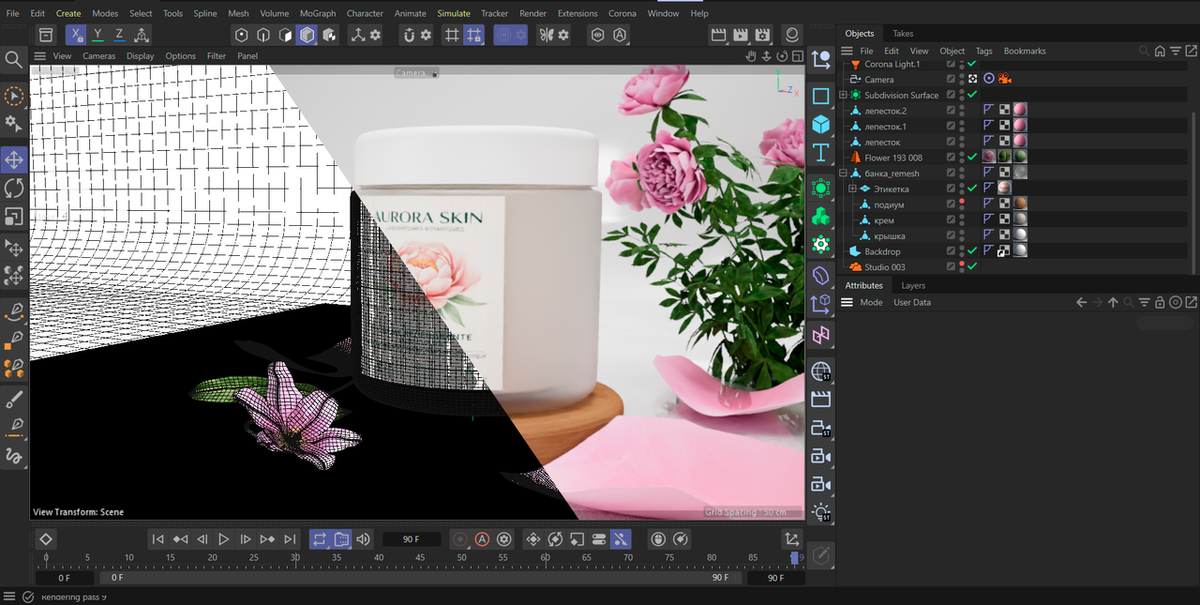Viewport: 1200px width, 605px height.
Task: Select the Camera object in the tree
Action: (879, 79)
